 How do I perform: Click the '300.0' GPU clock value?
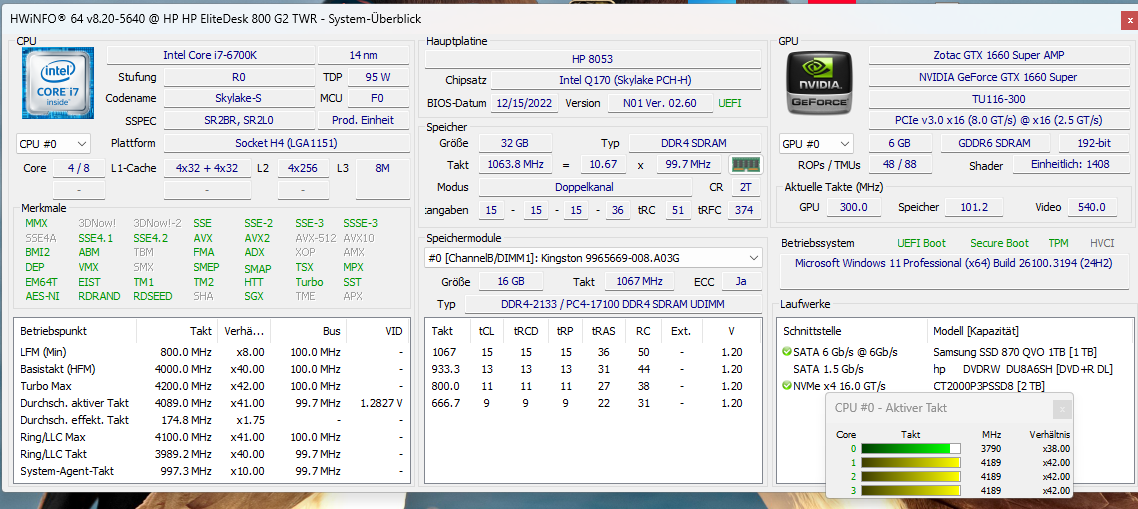854,208
